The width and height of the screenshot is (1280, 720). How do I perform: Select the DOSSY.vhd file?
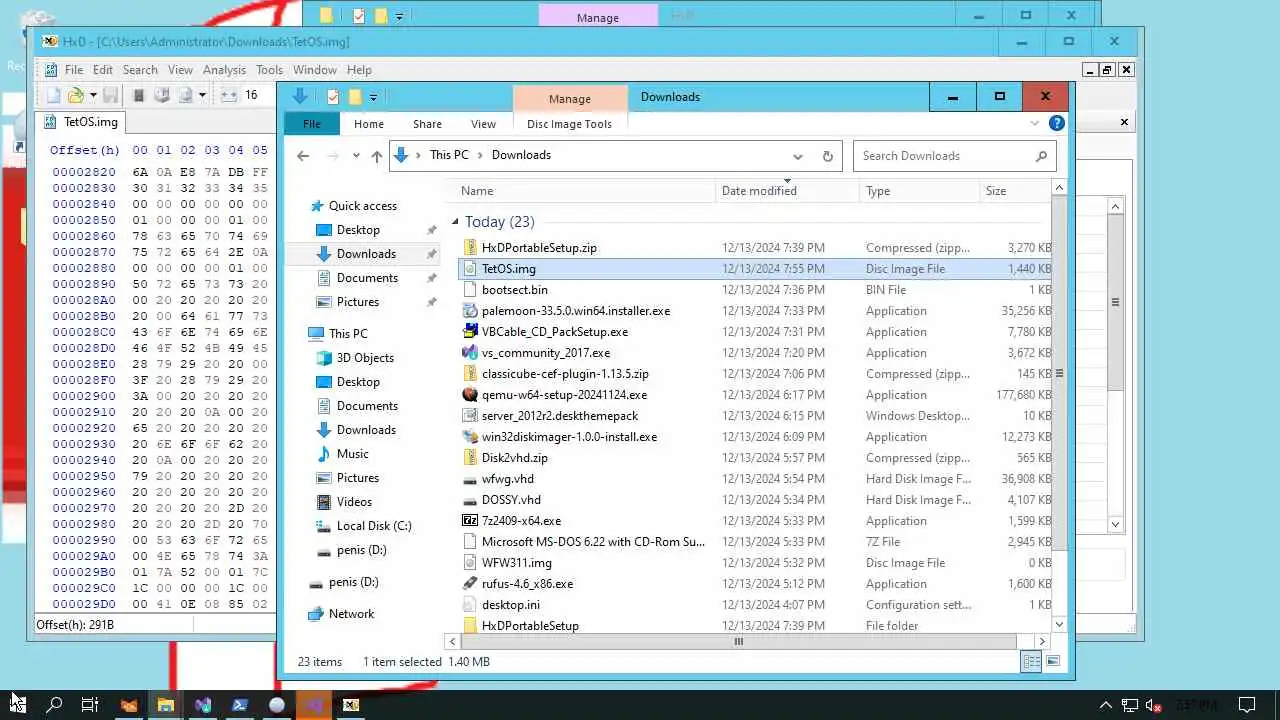point(511,500)
